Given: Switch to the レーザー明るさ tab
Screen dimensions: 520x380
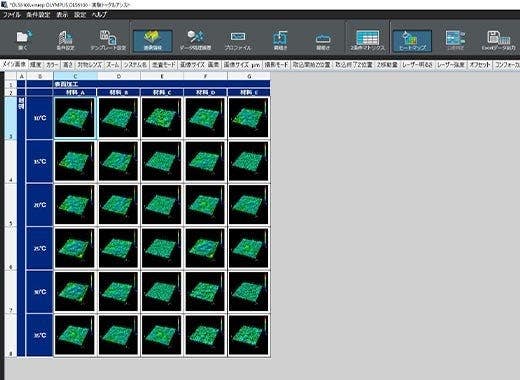Looking at the screenshot, I should 418,65.
